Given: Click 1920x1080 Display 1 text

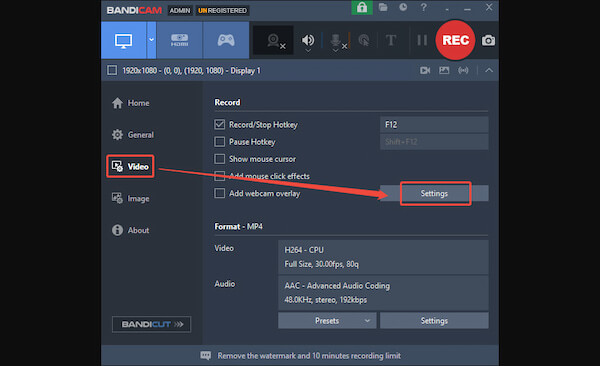Looking at the screenshot, I should 191,70.
